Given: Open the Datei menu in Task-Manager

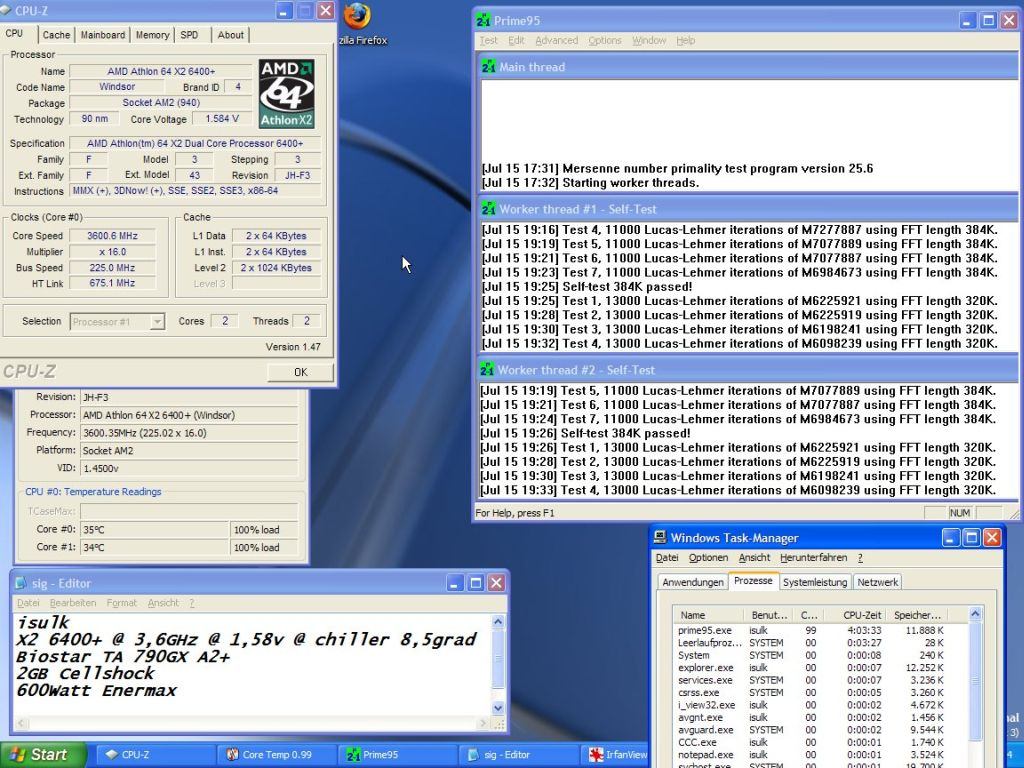Looking at the screenshot, I should click(x=667, y=558).
